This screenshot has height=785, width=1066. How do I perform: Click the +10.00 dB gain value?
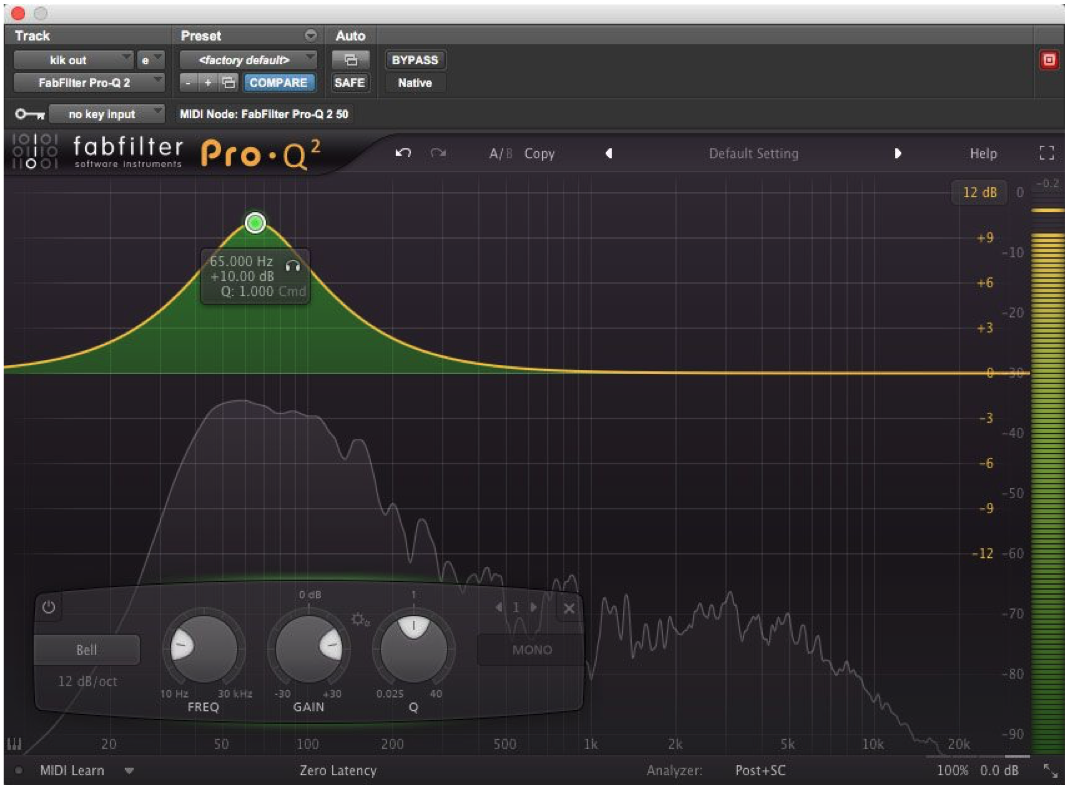(x=241, y=276)
